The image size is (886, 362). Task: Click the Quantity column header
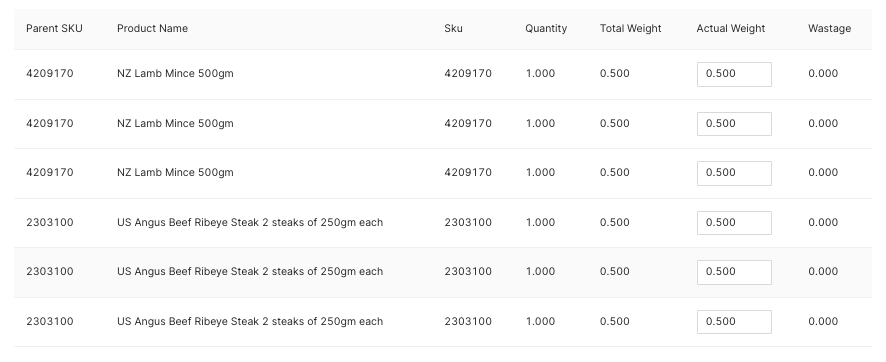[x=546, y=28]
